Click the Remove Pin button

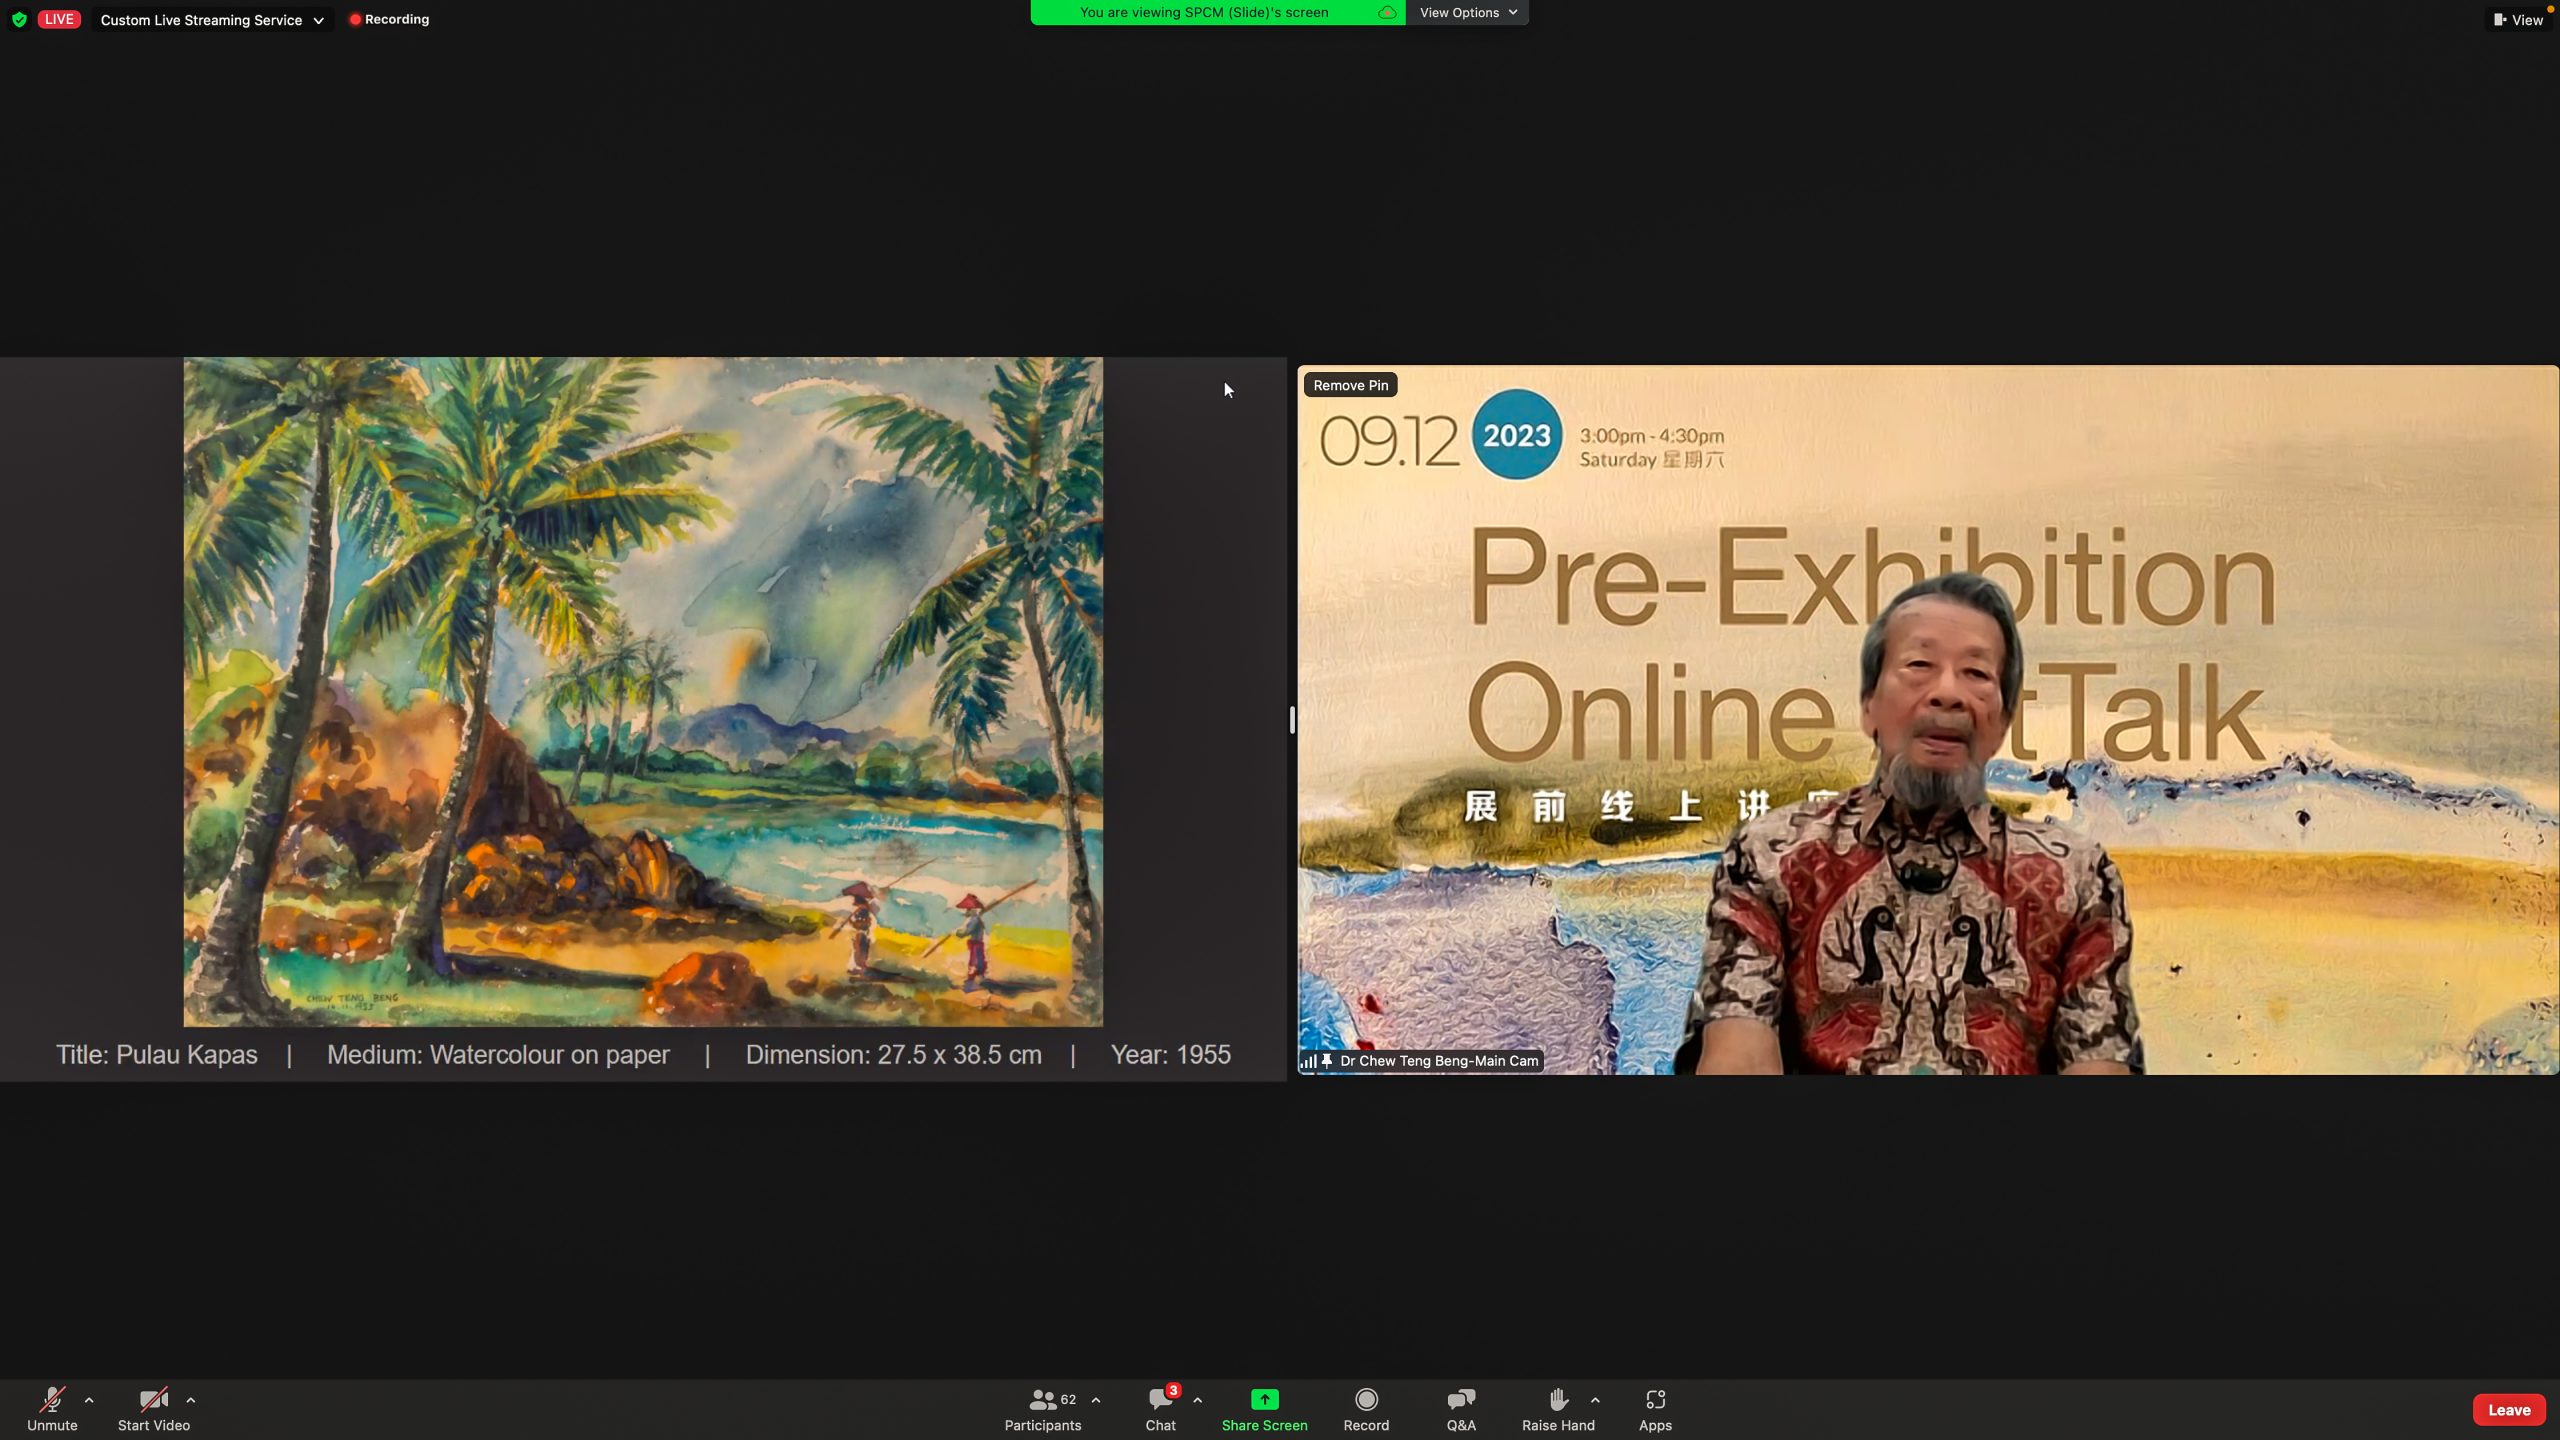point(1350,385)
